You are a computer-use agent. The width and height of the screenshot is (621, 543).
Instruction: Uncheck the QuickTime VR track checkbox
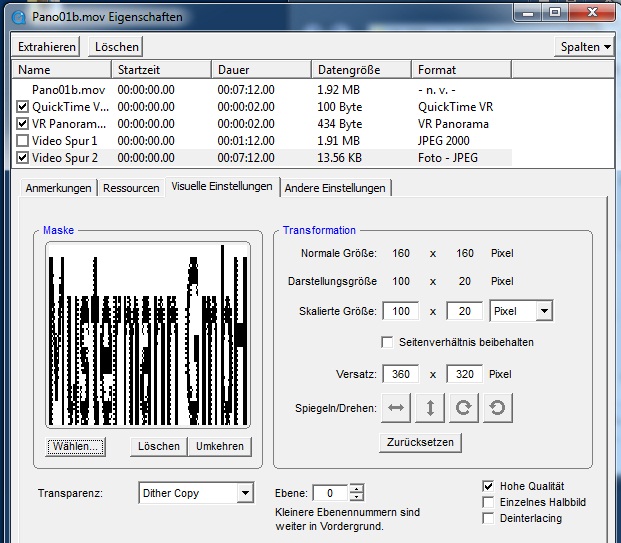22,107
